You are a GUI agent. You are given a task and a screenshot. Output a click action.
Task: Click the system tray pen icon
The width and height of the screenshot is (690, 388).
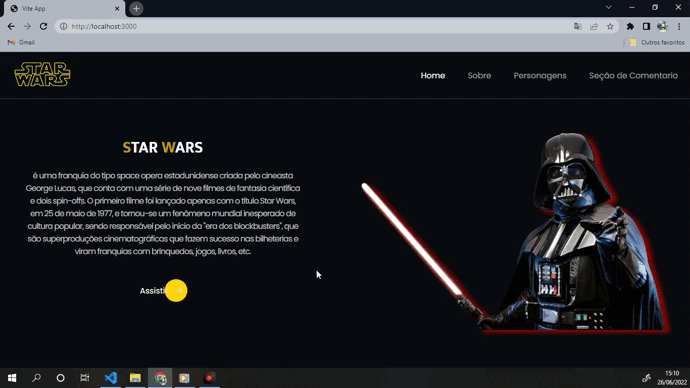coord(646,378)
